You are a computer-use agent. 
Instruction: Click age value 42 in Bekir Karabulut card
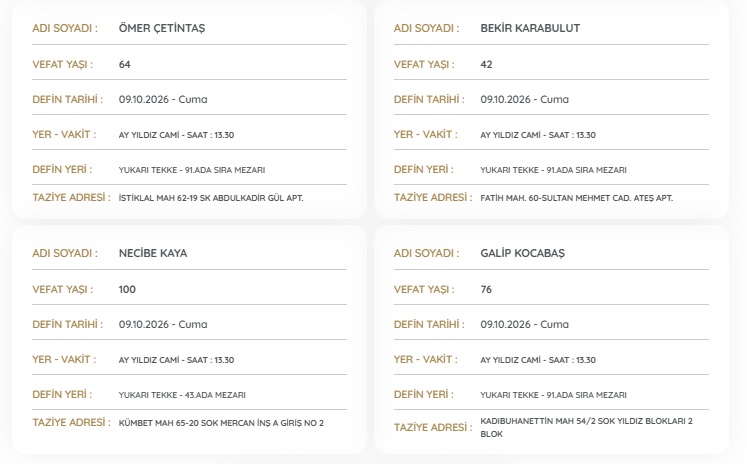(x=486, y=64)
